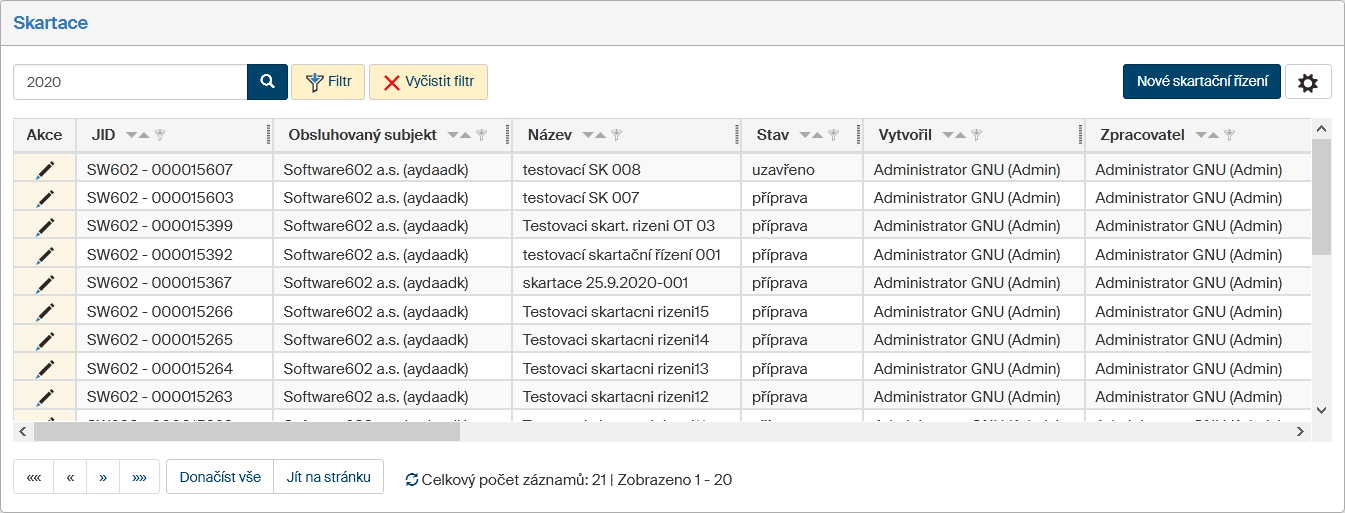
Task: Sort the JID column descending
Action: 131,135
